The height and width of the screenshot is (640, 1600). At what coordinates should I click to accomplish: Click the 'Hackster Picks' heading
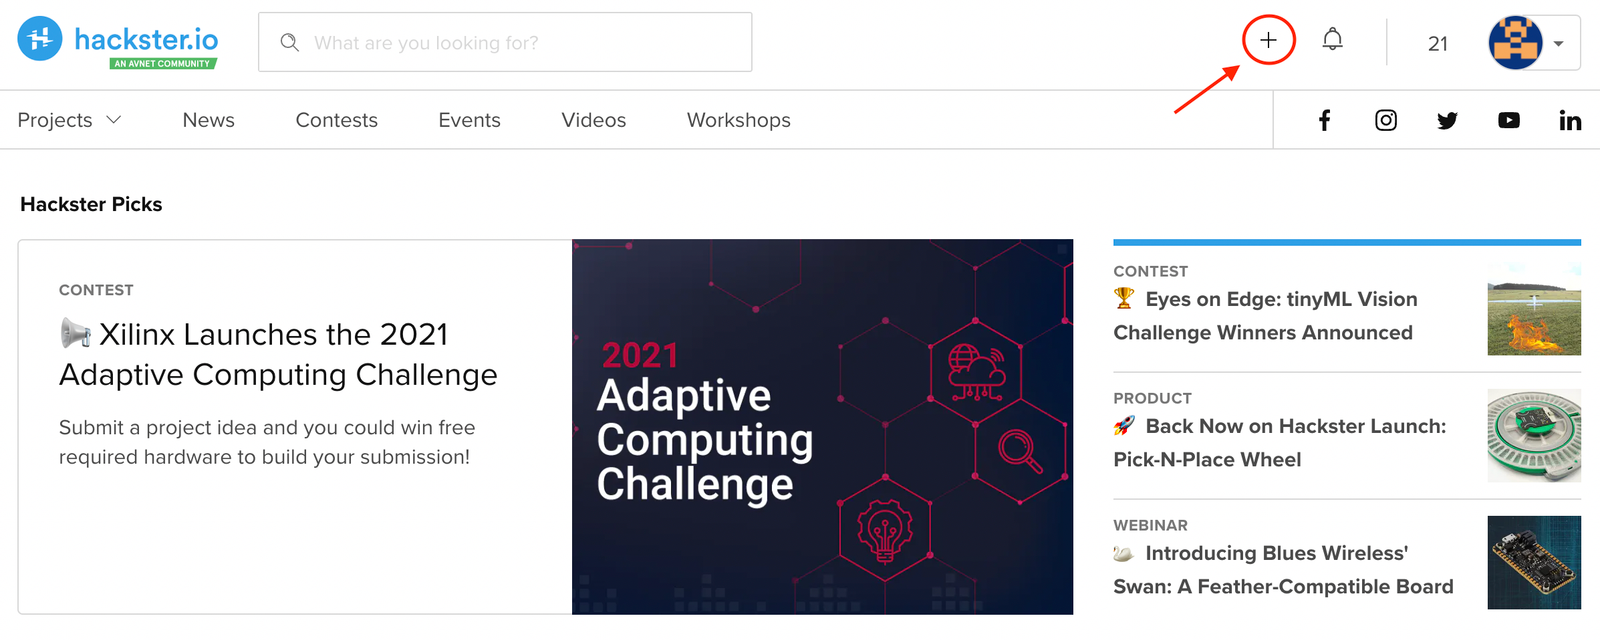[91, 204]
